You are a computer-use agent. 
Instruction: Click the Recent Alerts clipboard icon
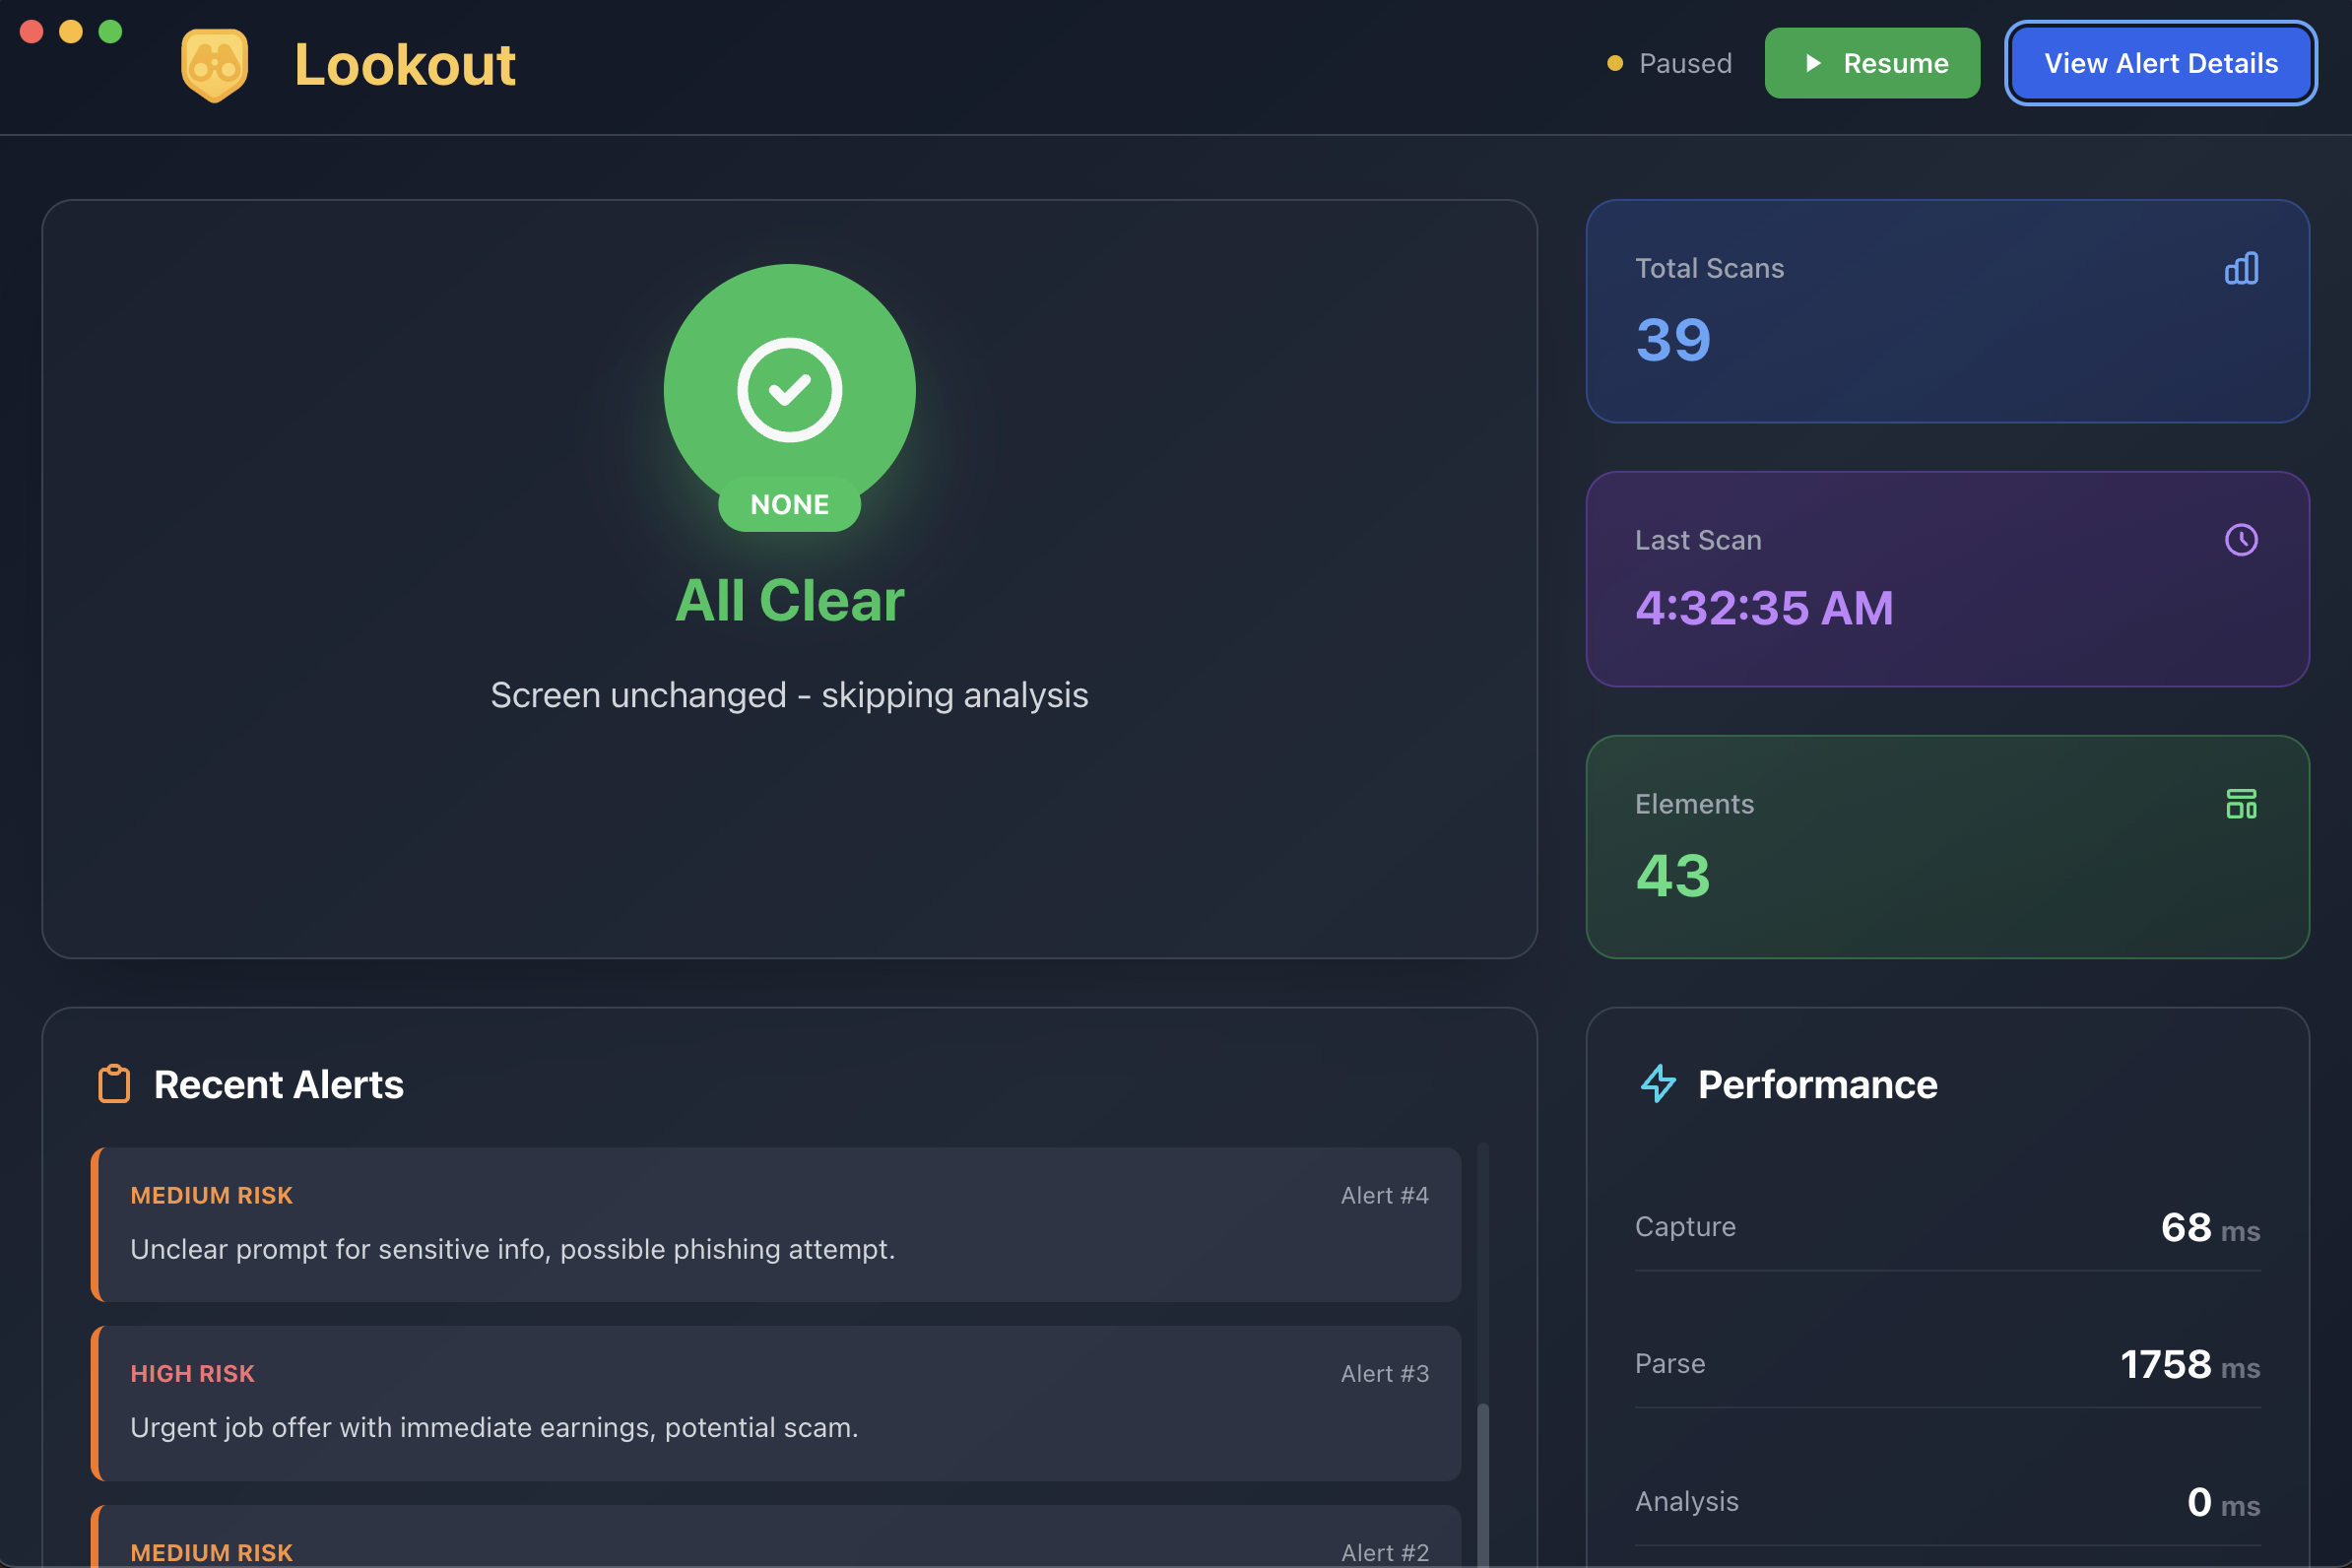click(x=114, y=1084)
